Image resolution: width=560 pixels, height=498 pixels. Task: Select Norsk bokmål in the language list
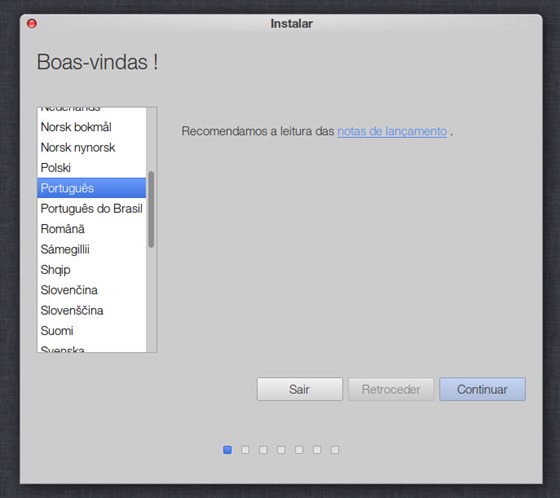91,127
